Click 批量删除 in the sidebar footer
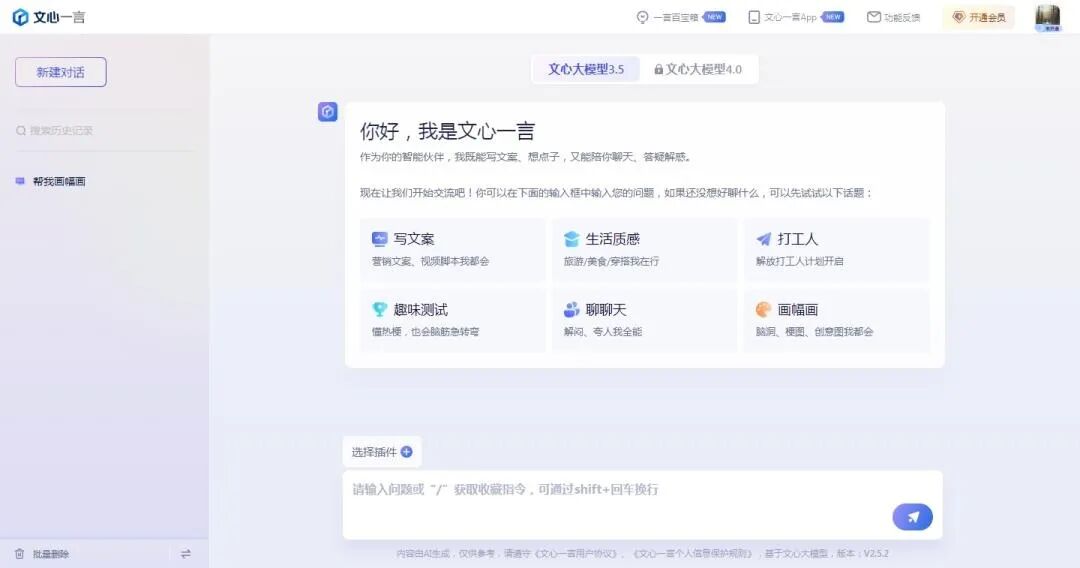This screenshot has width=1080, height=568. pyautogui.click(x=43, y=554)
